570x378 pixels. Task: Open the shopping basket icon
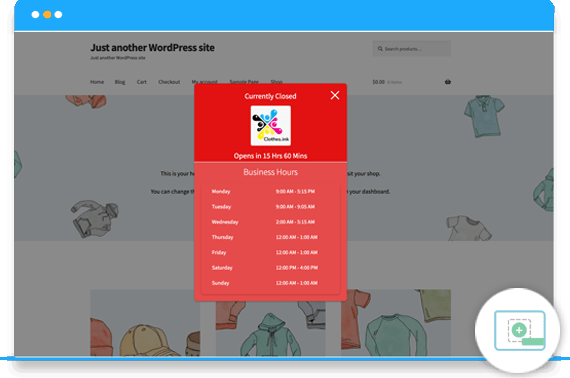[x=447, y=82]
